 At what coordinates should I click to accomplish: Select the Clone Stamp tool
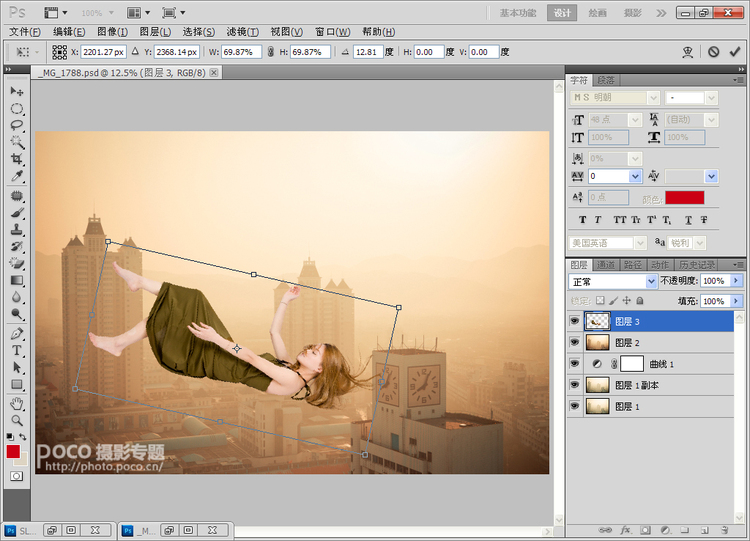pos(17,230)
